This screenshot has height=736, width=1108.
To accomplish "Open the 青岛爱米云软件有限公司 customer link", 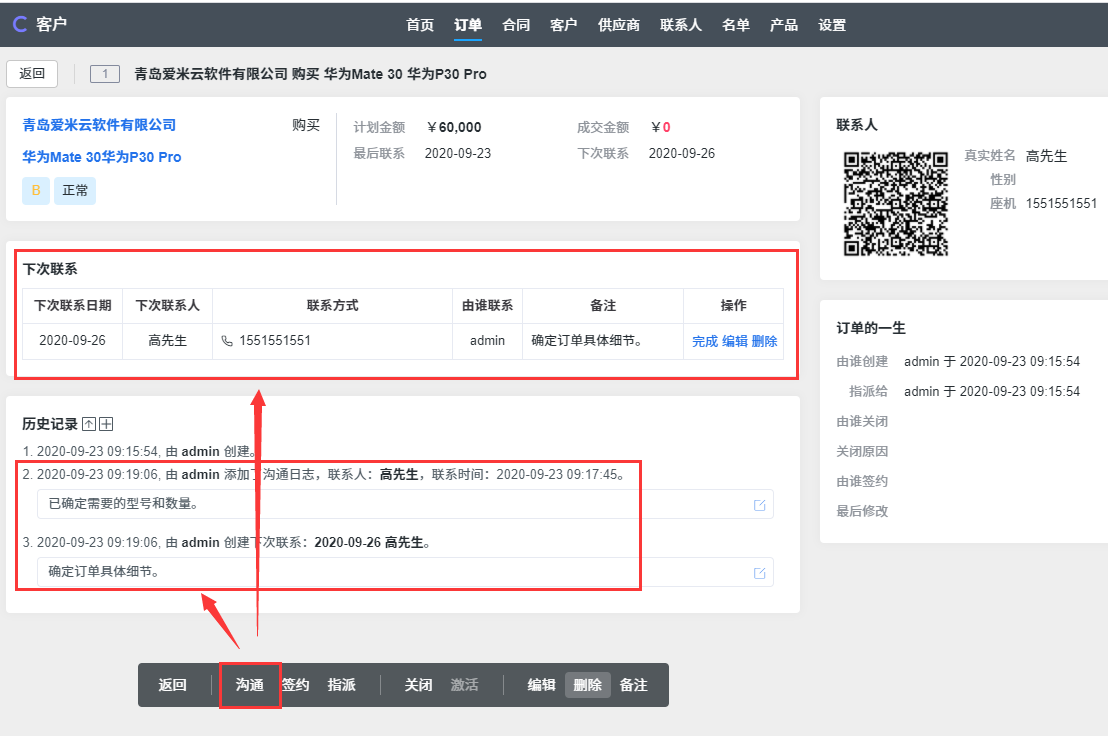I will (99, 125).
